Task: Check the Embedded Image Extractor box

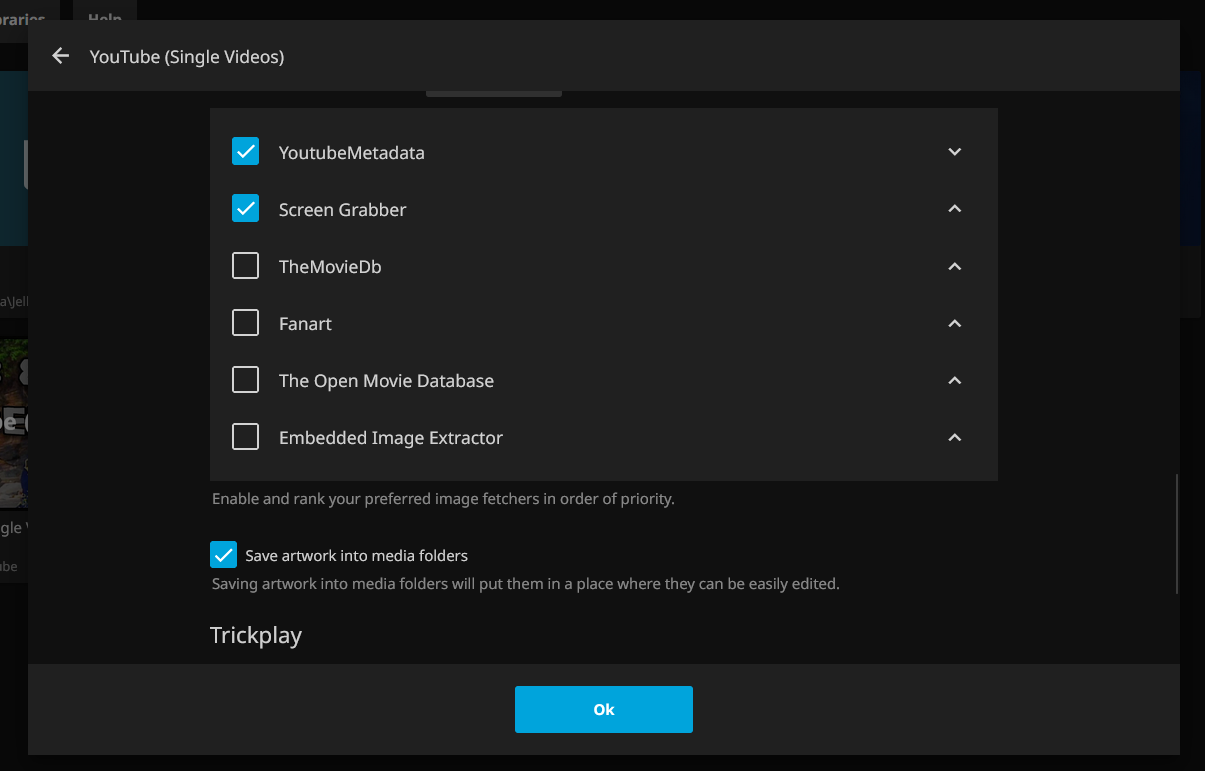Action: click(x=245, y=437)
